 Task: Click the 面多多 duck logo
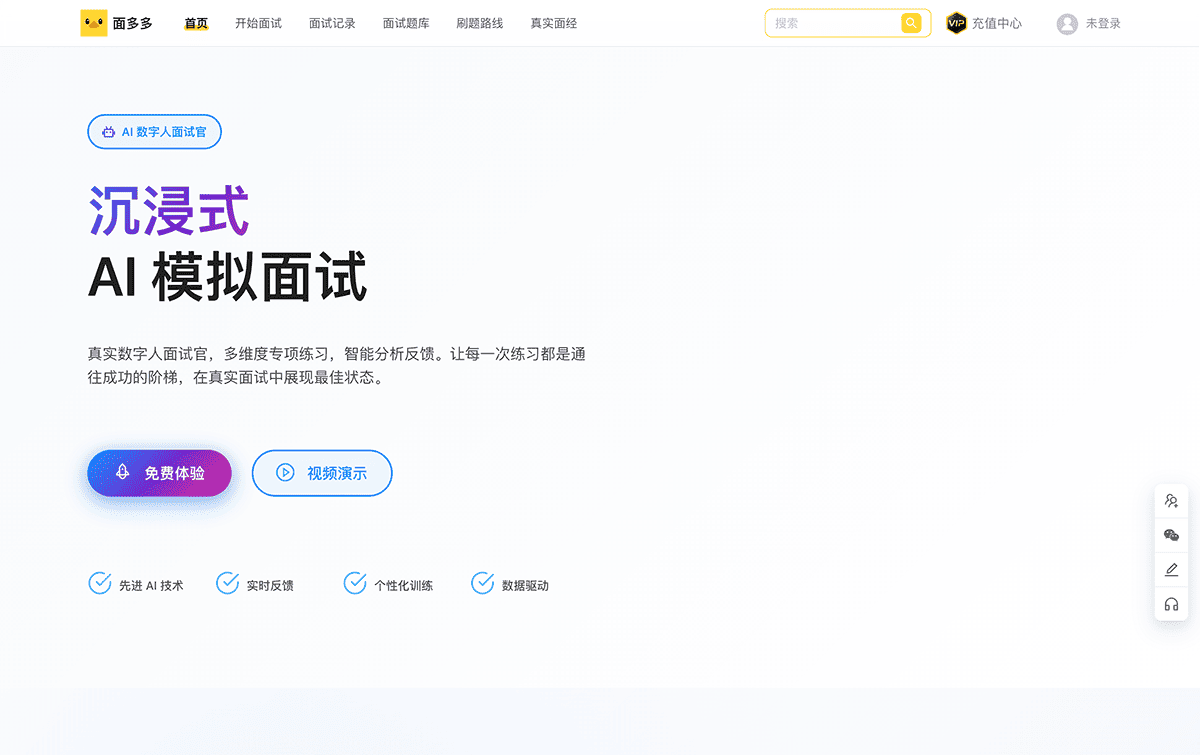pyautogui.click(x=94, y=23)
